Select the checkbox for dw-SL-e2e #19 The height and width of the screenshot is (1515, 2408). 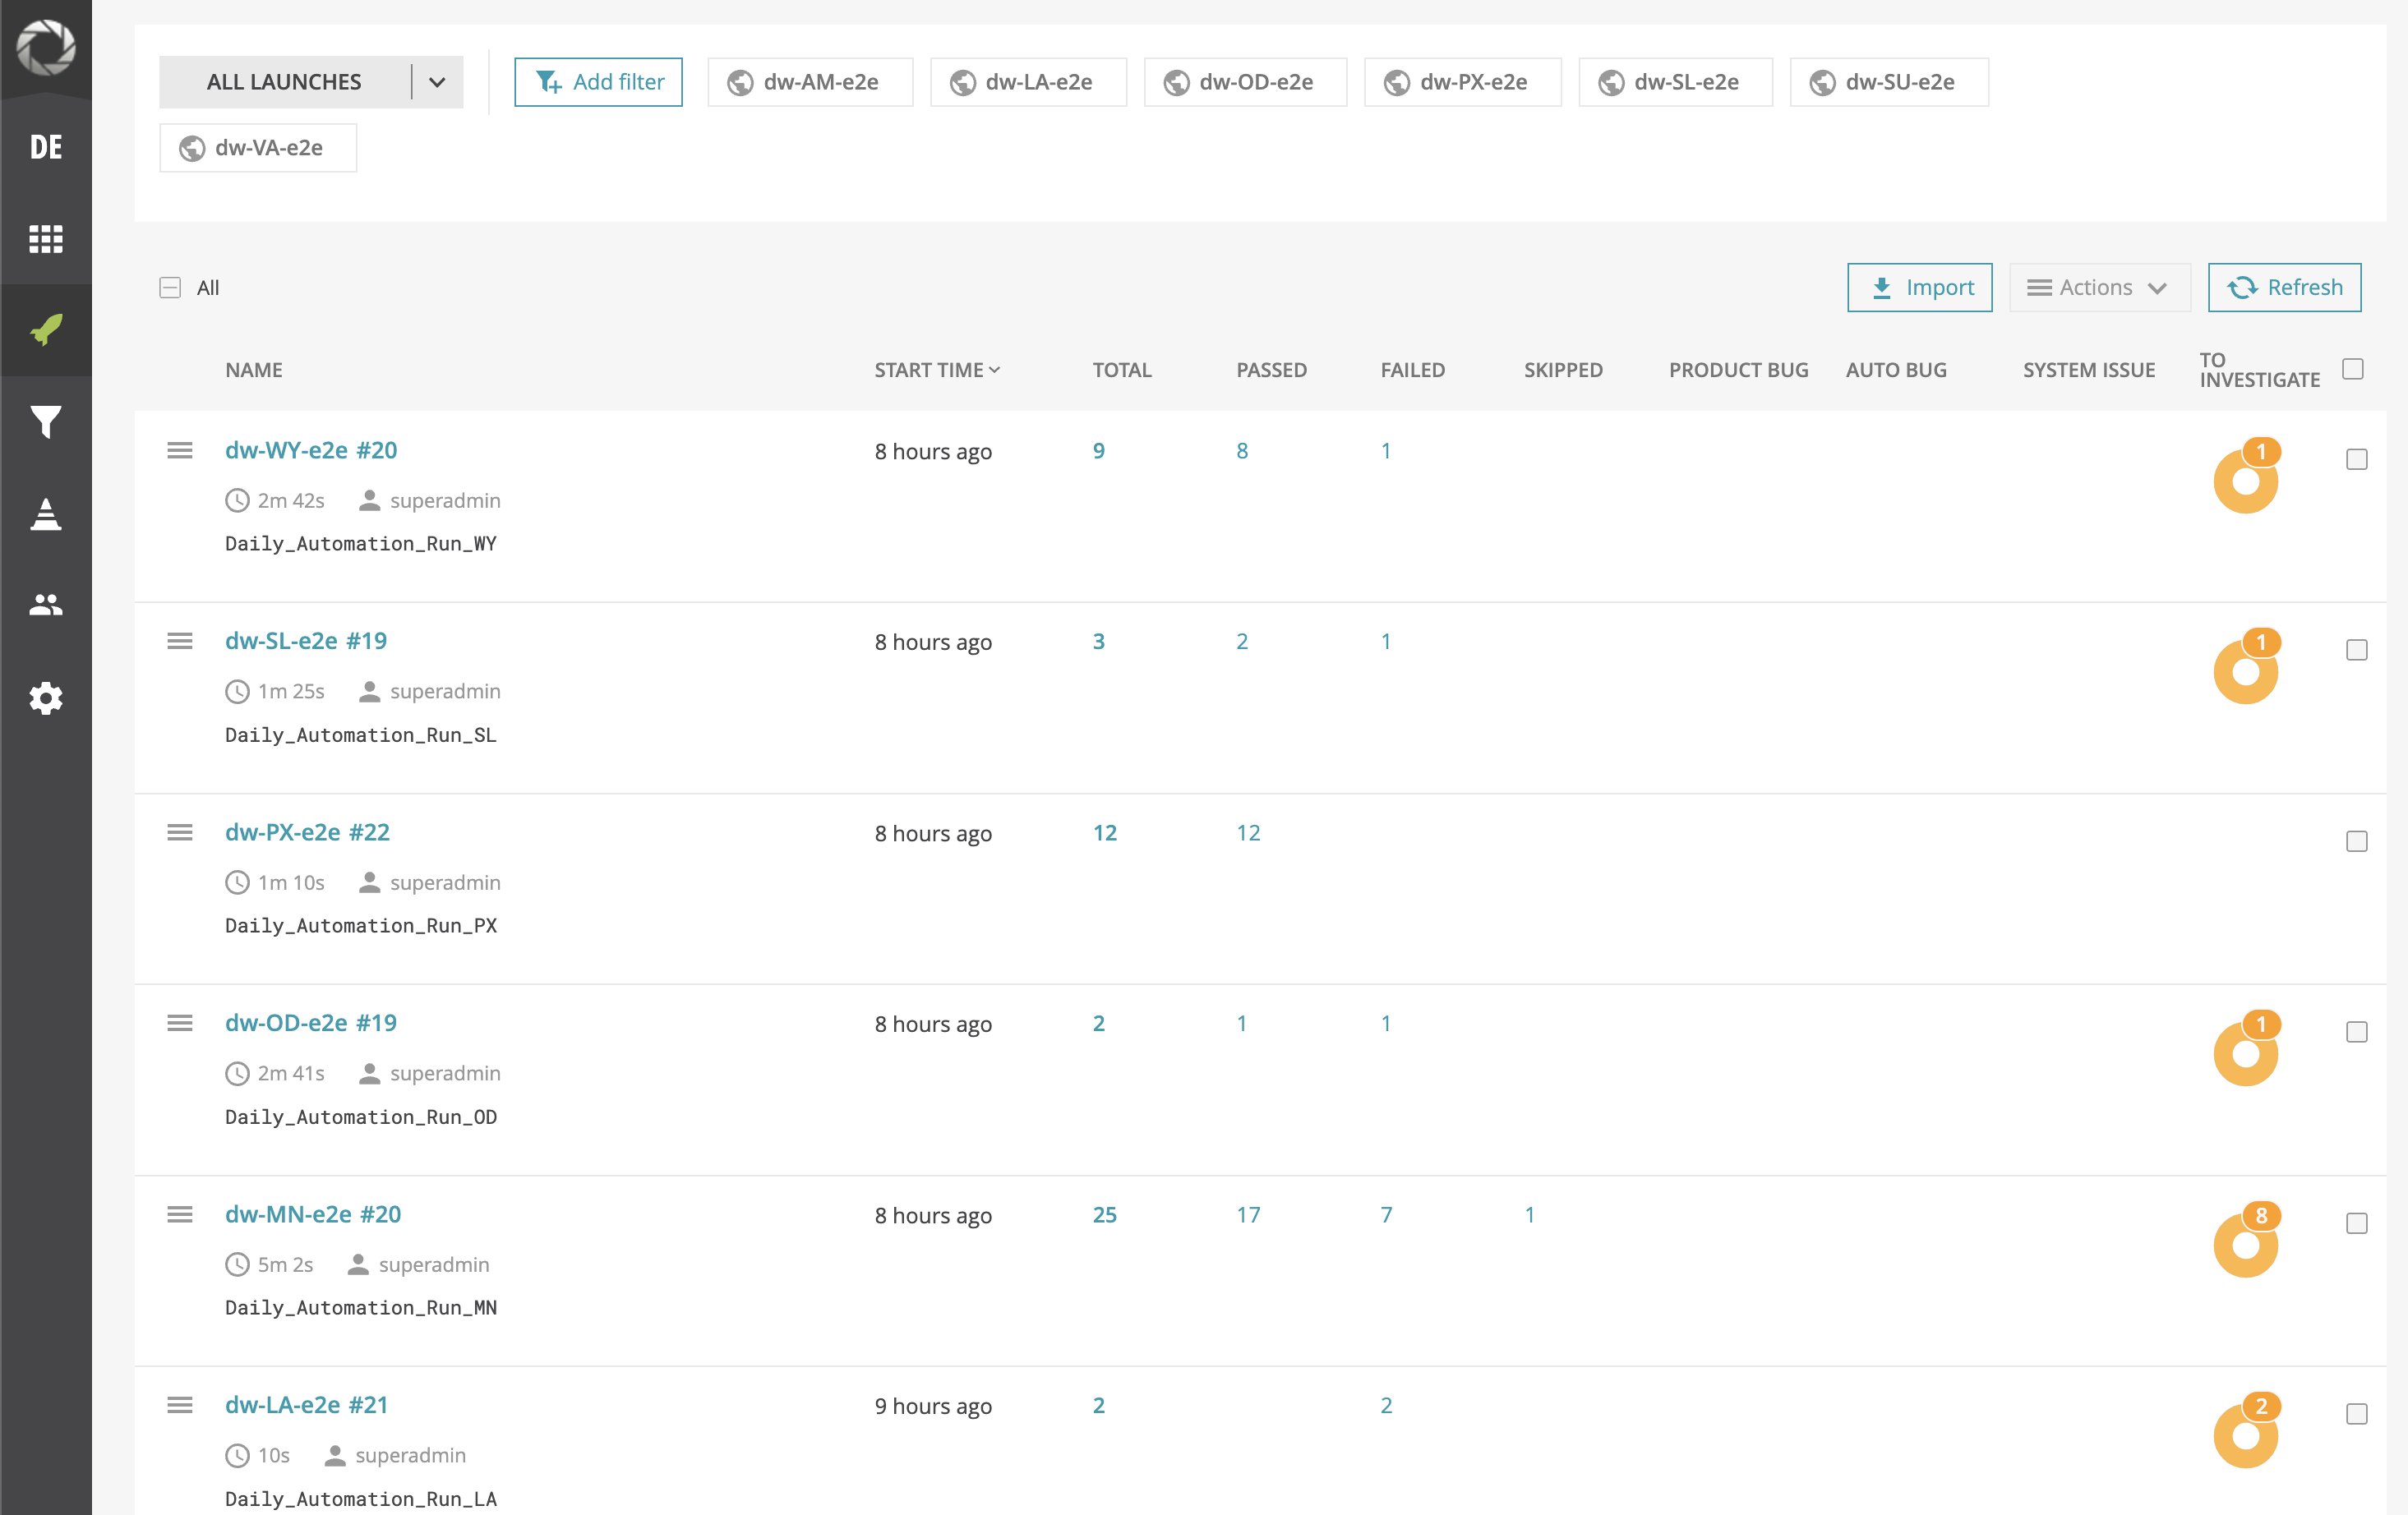click(x=2357, y=650)
